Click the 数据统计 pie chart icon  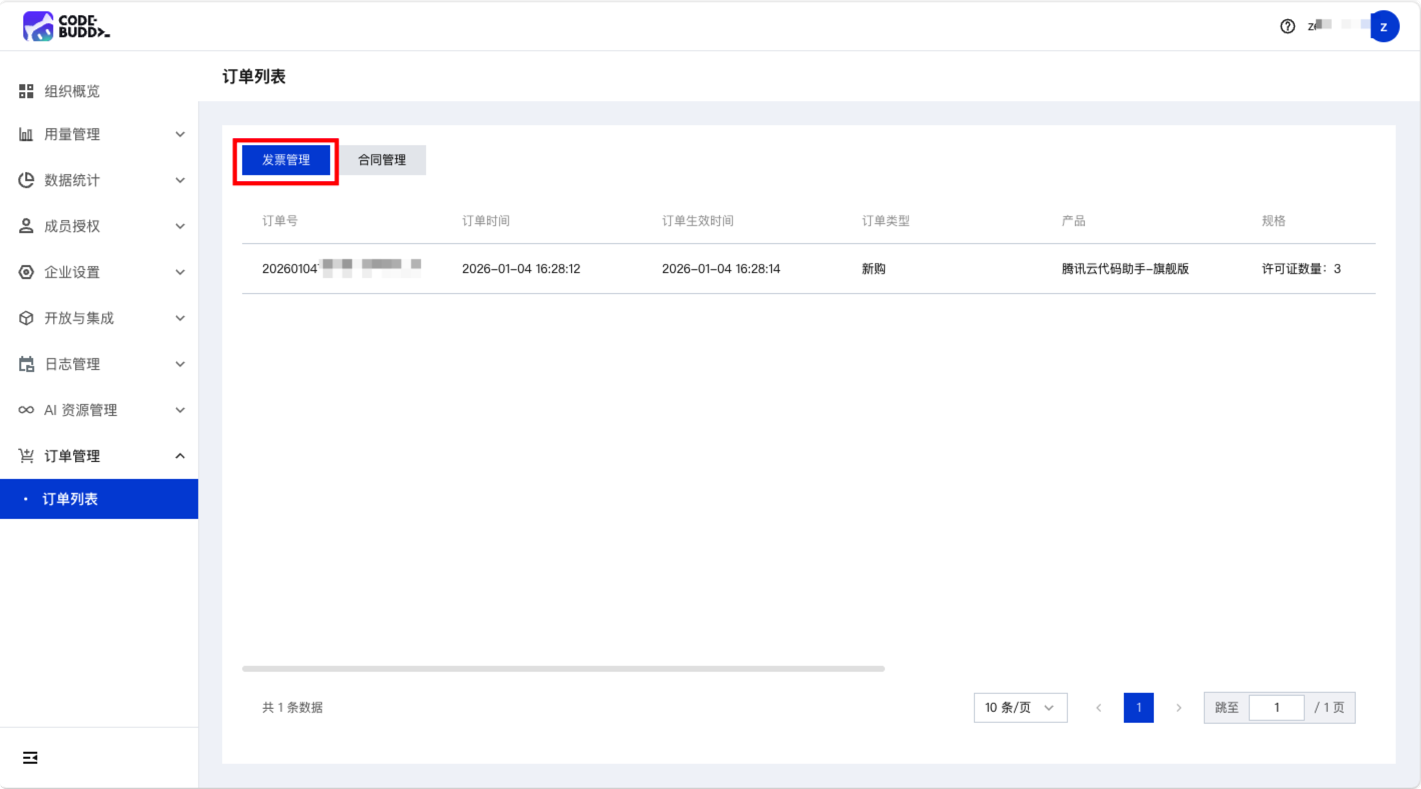click(27, 180)
